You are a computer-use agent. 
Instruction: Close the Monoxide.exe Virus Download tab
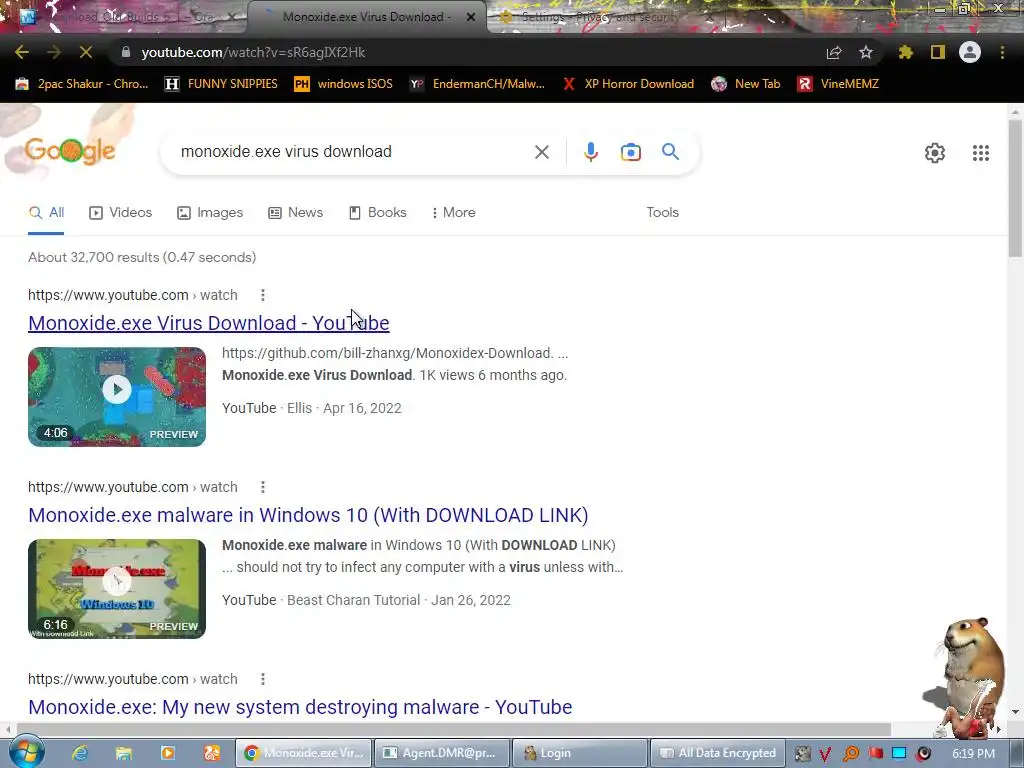coord(471,17)
